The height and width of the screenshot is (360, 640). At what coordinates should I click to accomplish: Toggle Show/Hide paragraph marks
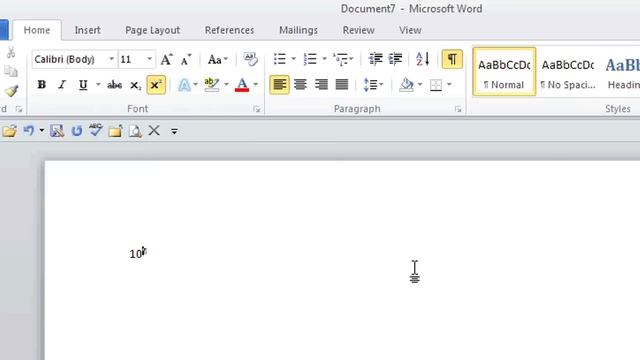(452, 60)
